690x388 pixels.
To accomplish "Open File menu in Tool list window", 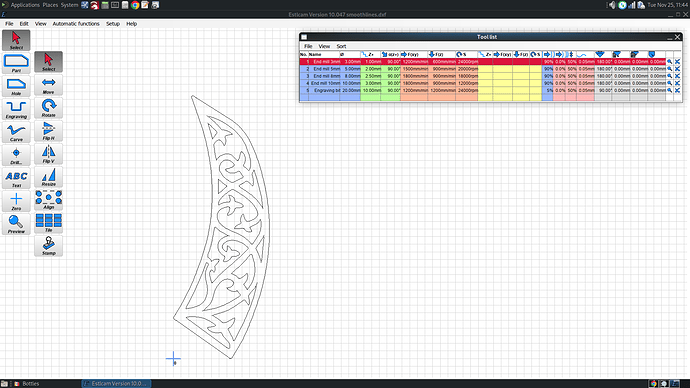I will tap(308, 46).
